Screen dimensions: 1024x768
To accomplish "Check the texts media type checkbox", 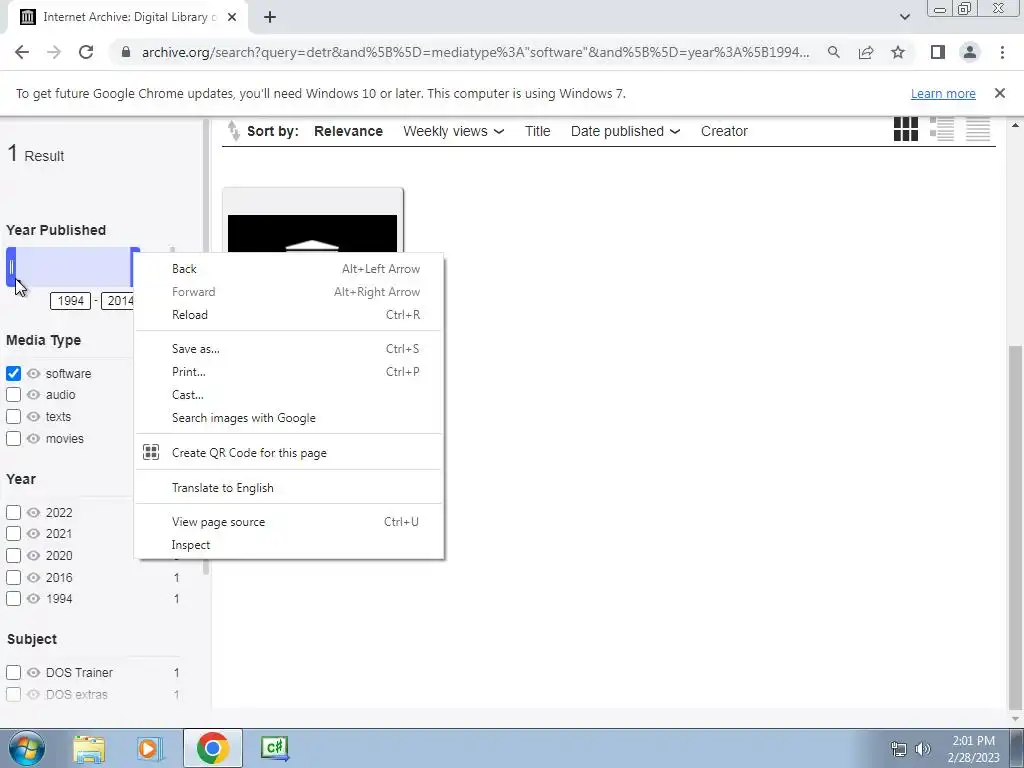I will click(13, 417).
